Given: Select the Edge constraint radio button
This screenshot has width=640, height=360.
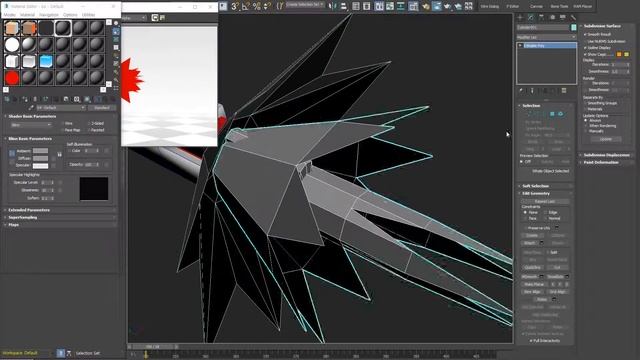Looking at the screenshot, I should (x=545, y=213).
